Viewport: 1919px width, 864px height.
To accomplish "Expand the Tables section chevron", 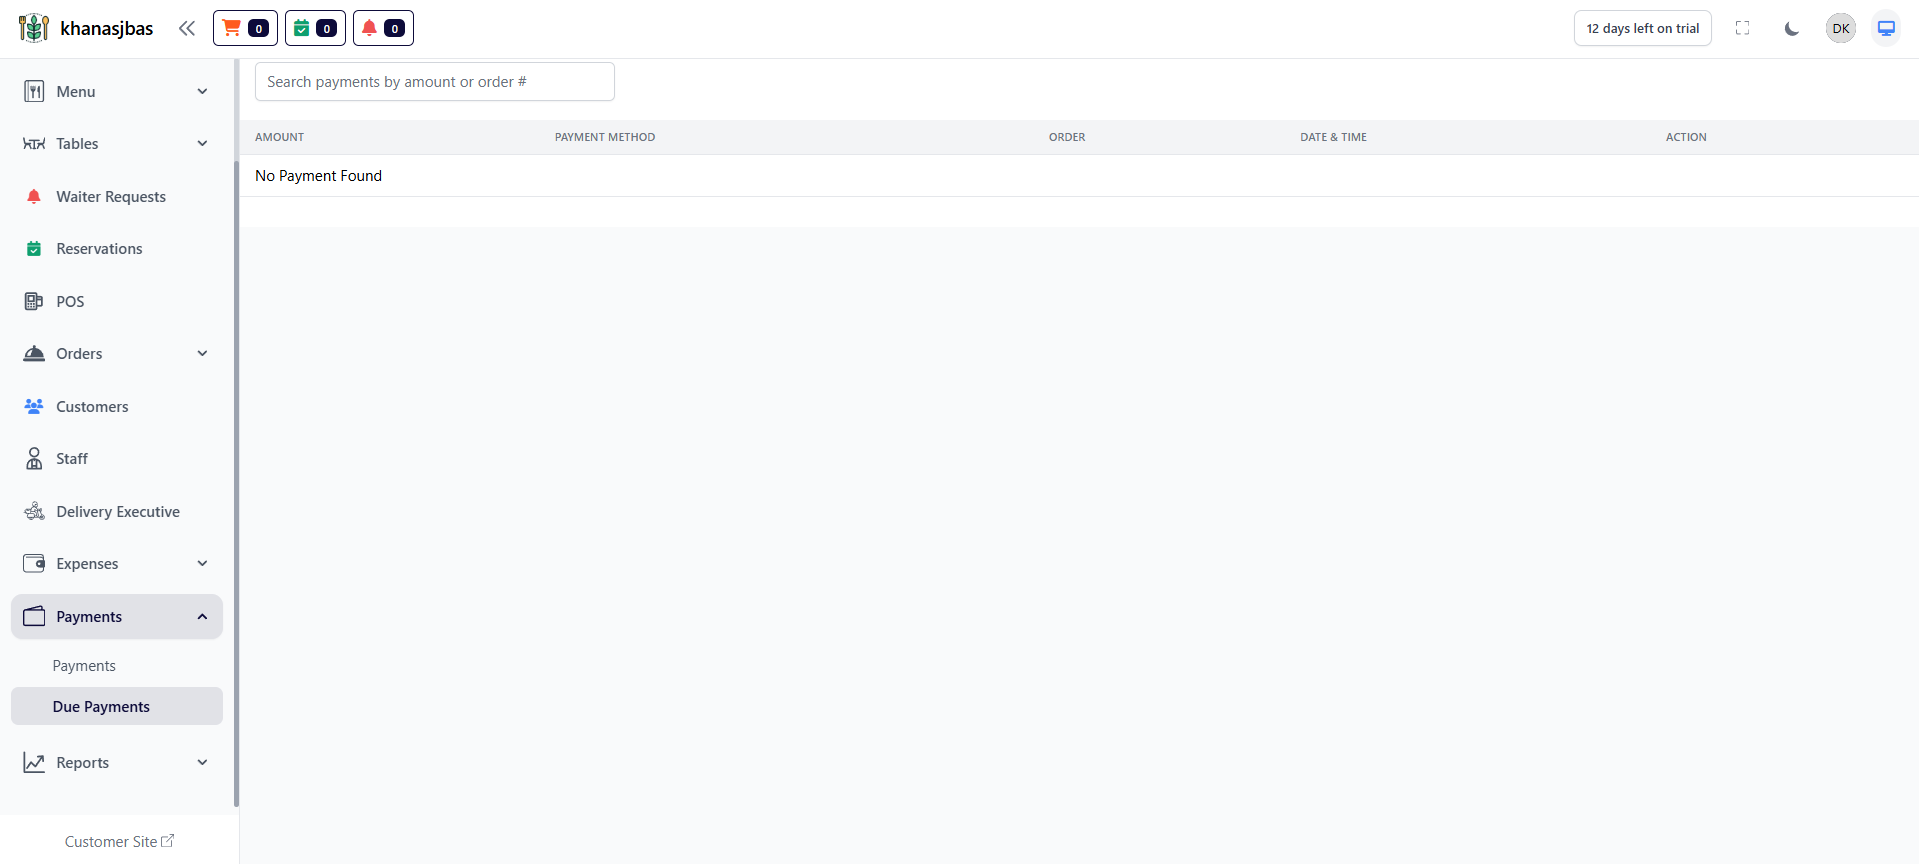I will click(x=203, y=144).
